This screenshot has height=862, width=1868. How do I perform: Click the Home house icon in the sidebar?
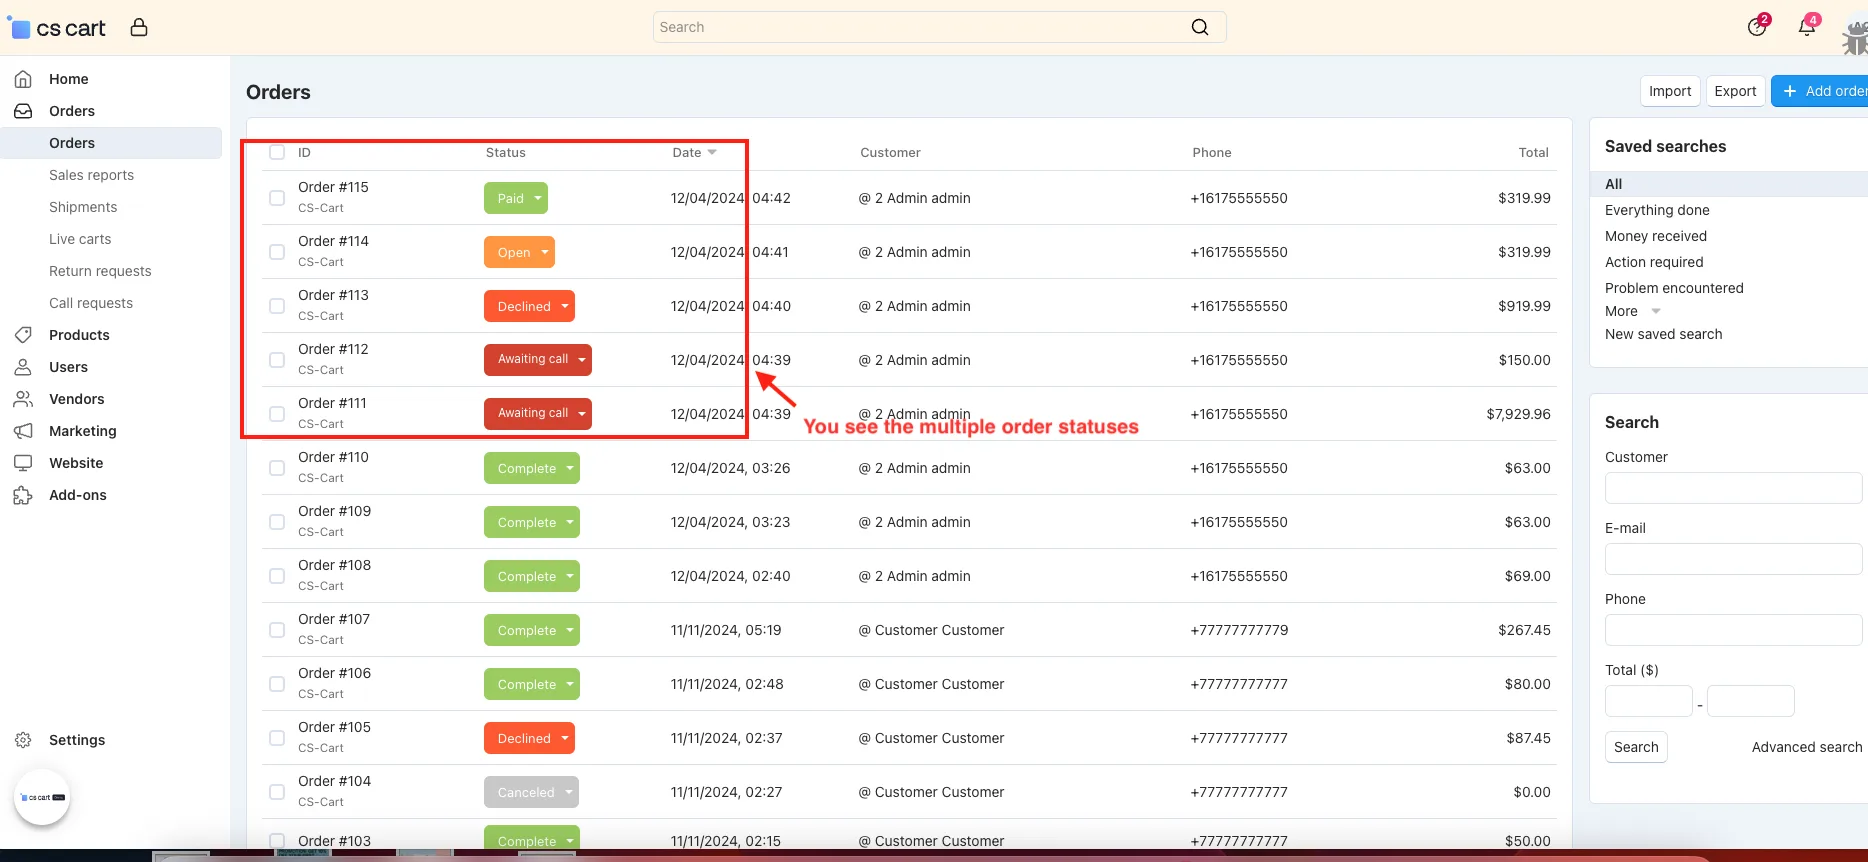[23, 79]
